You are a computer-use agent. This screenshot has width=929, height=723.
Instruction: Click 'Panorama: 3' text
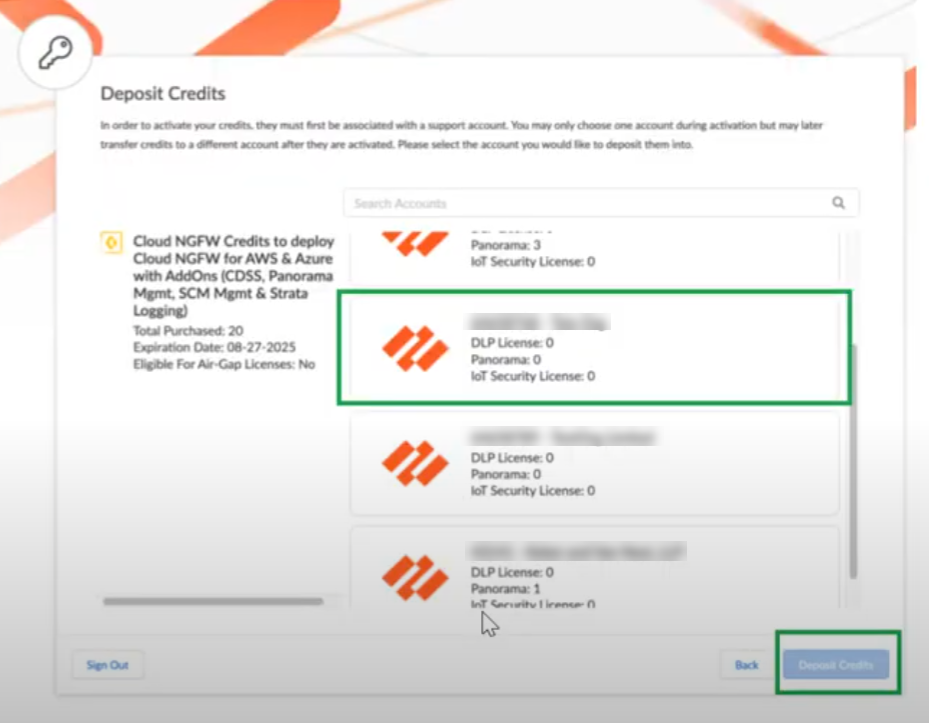505,245
